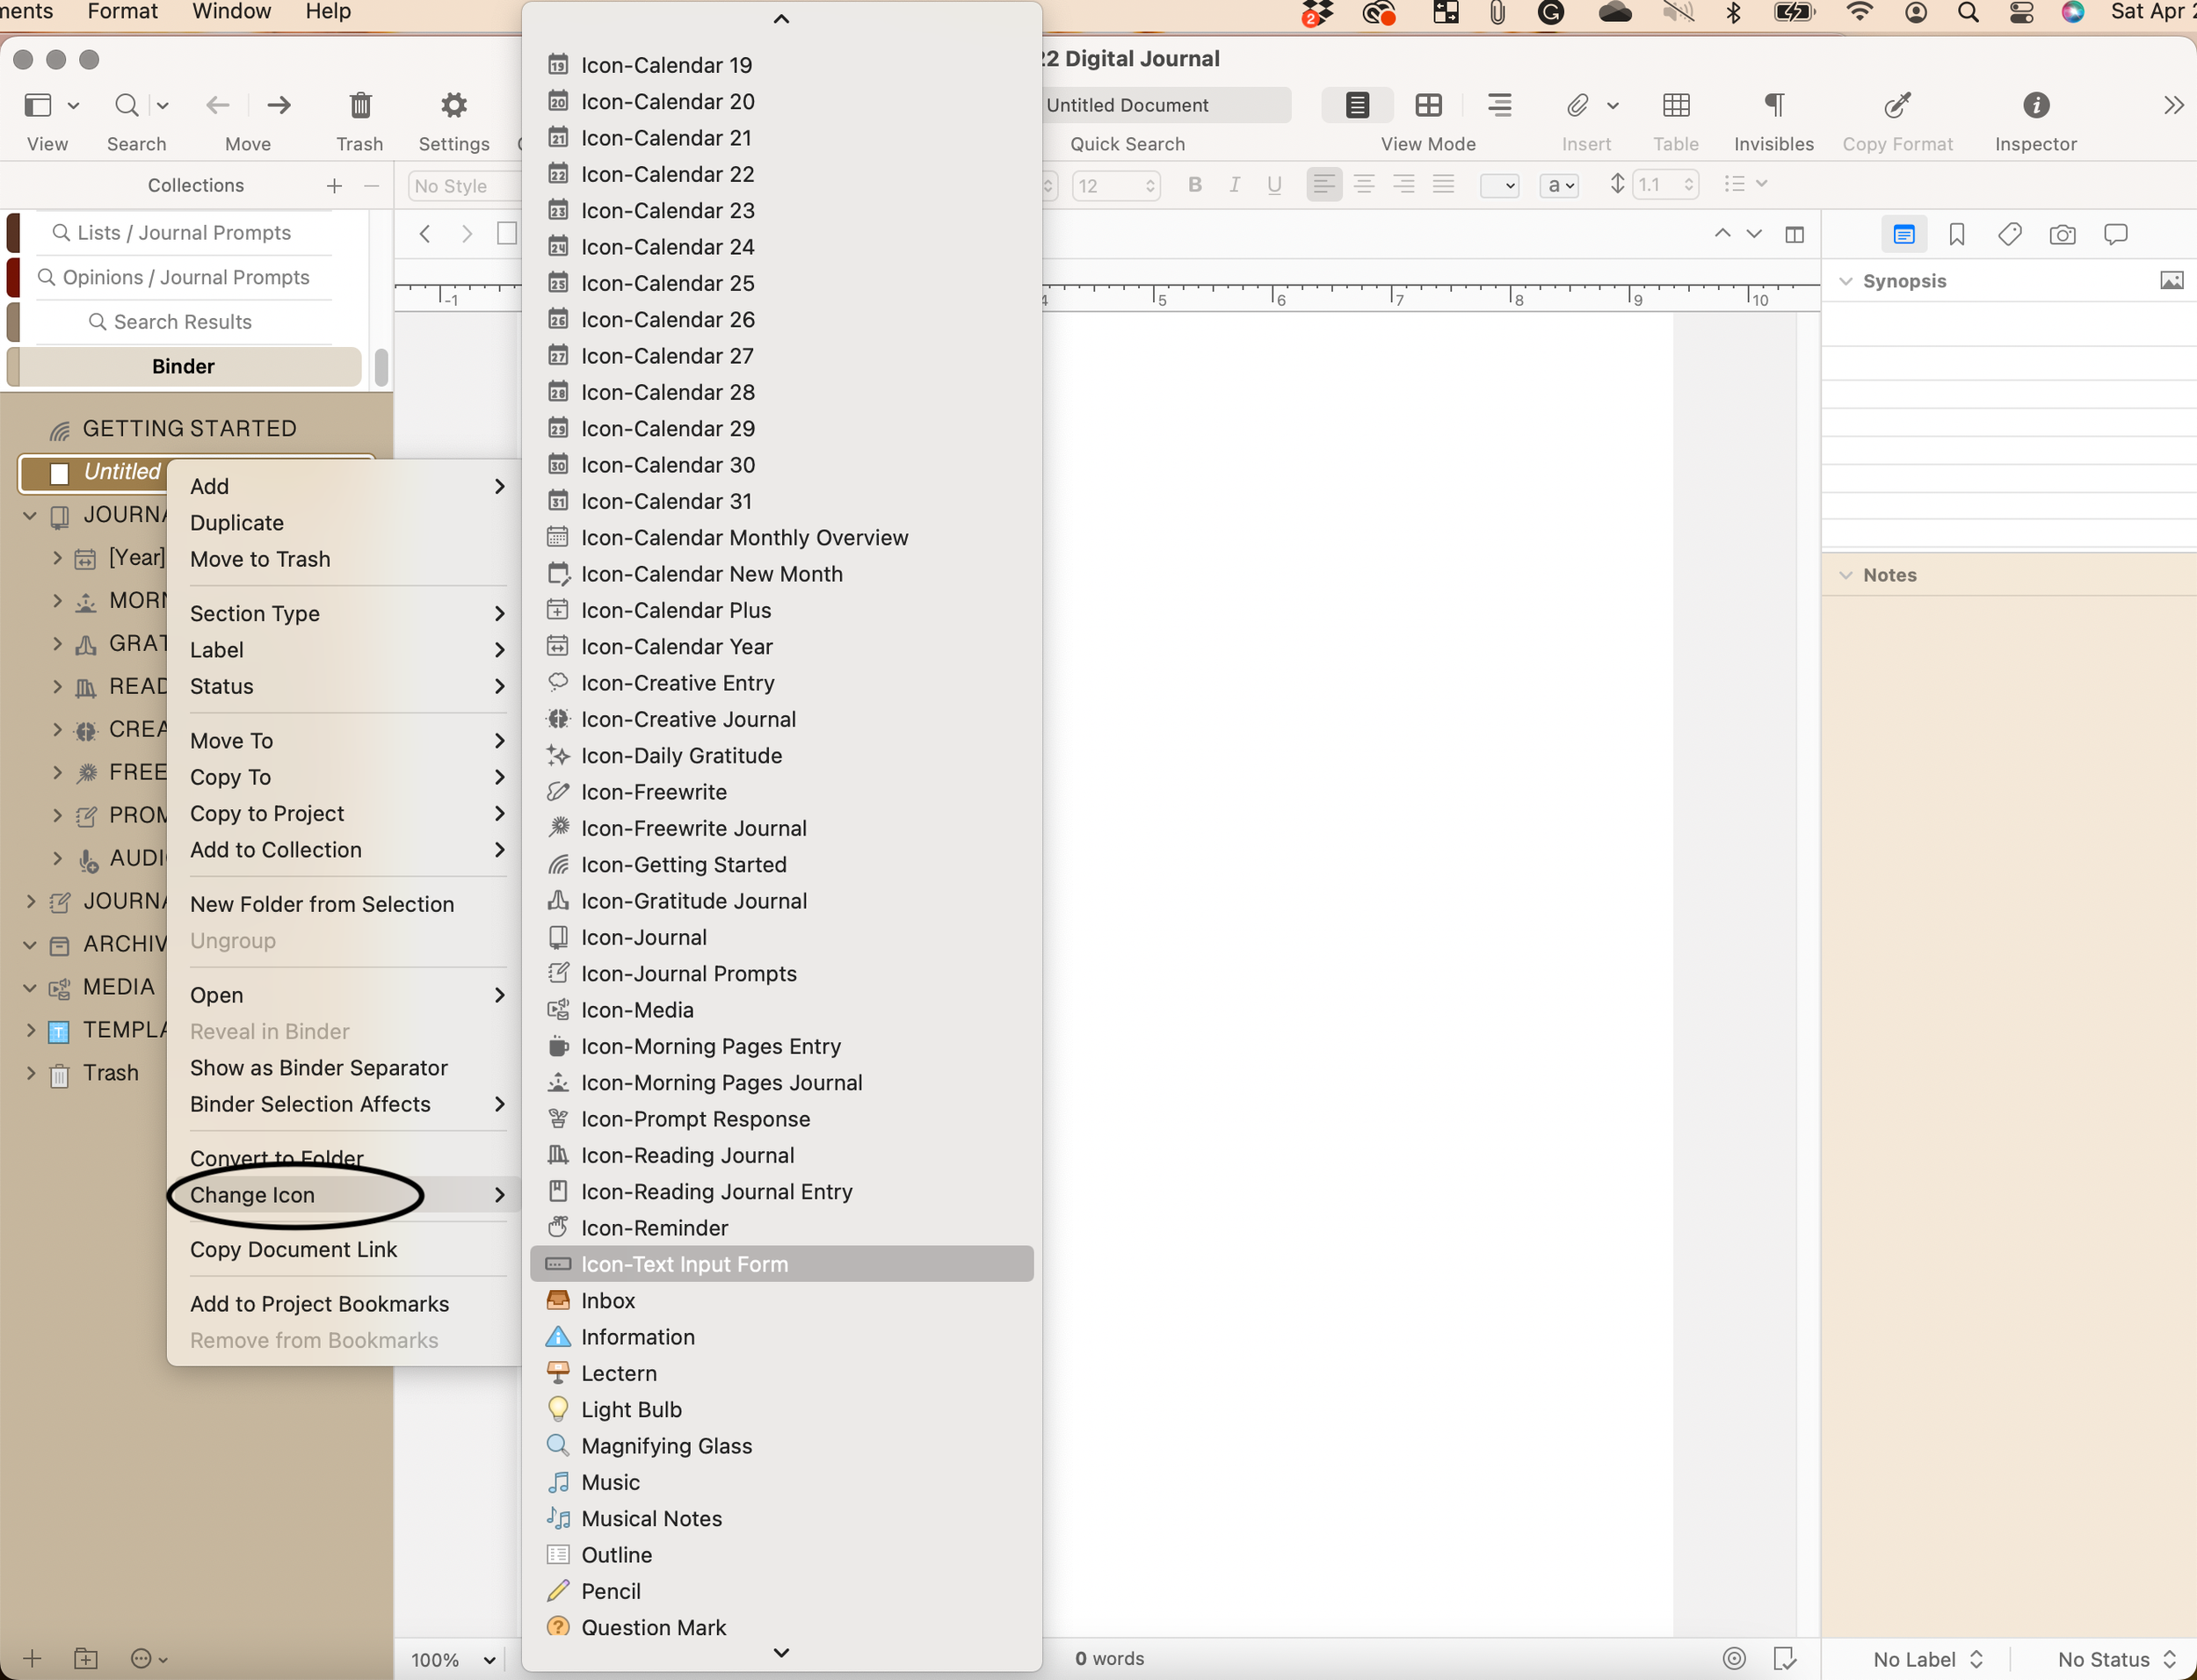The width and height of the screenshot is (2197, 1680).
Task: Open the Bookmarks pane in the Inspector
Action: [x=1956, y=234]
